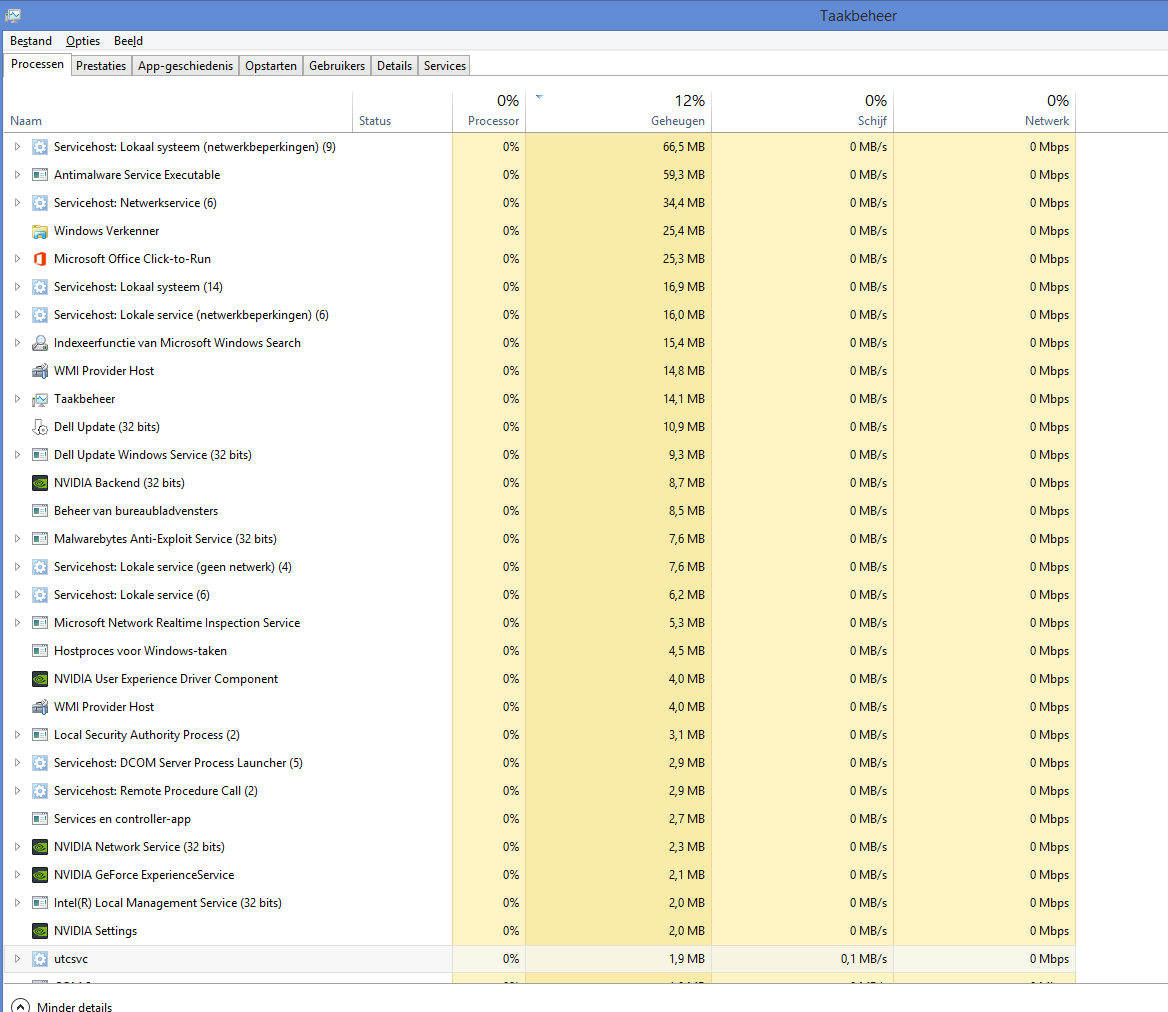Sort by the Processor column header
This screenshot has height=1012, width=1168.
[489, 111]
